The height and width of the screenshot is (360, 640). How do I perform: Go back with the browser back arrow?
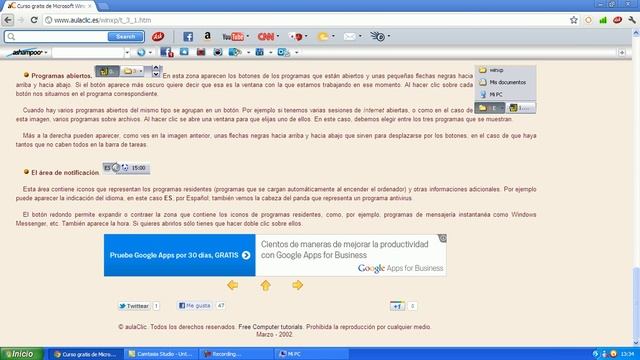[8, 20]
